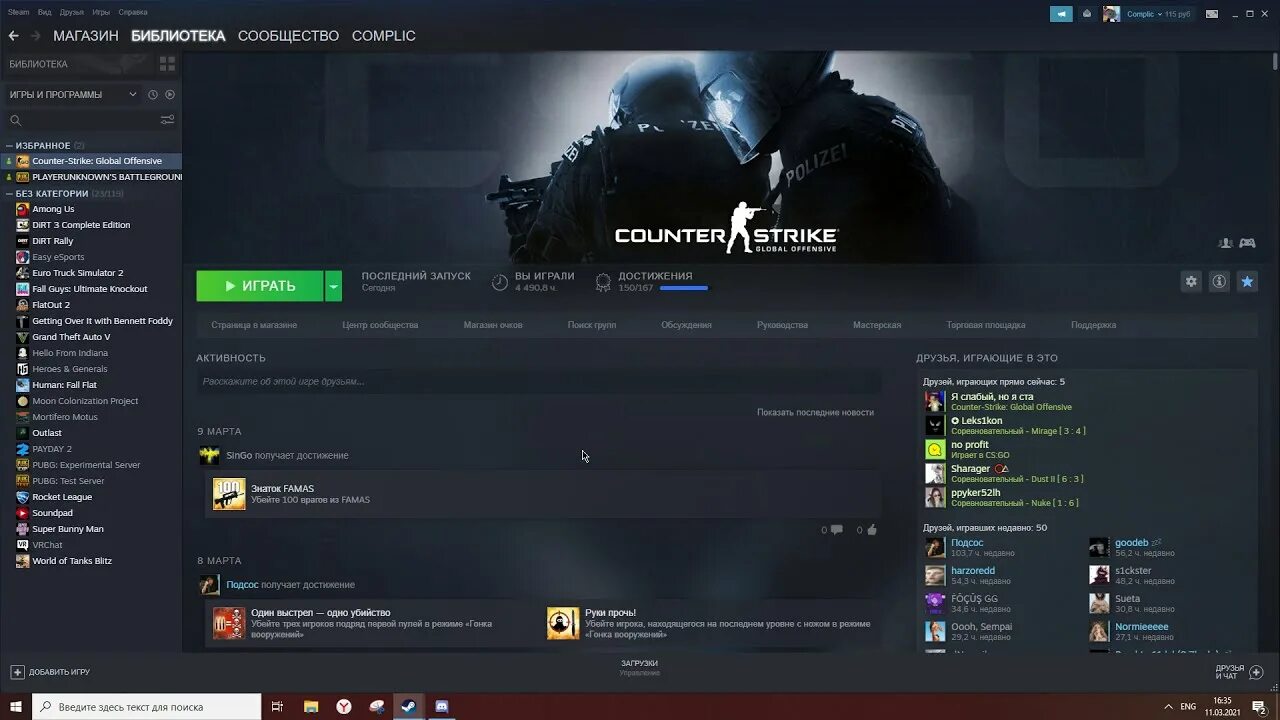Image resolution: width=1280 pixels, height=720 pixels.
Task: Click the Complic profile avatar
Action: (1111, 14)
